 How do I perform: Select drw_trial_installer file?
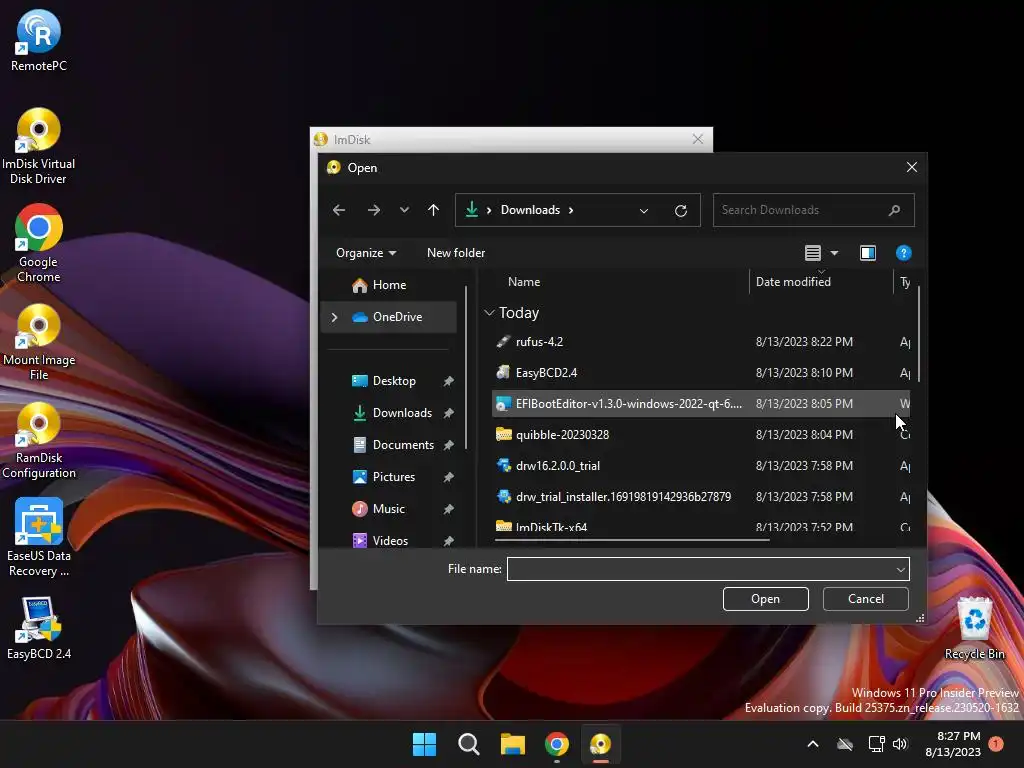[x=700, y=497]
